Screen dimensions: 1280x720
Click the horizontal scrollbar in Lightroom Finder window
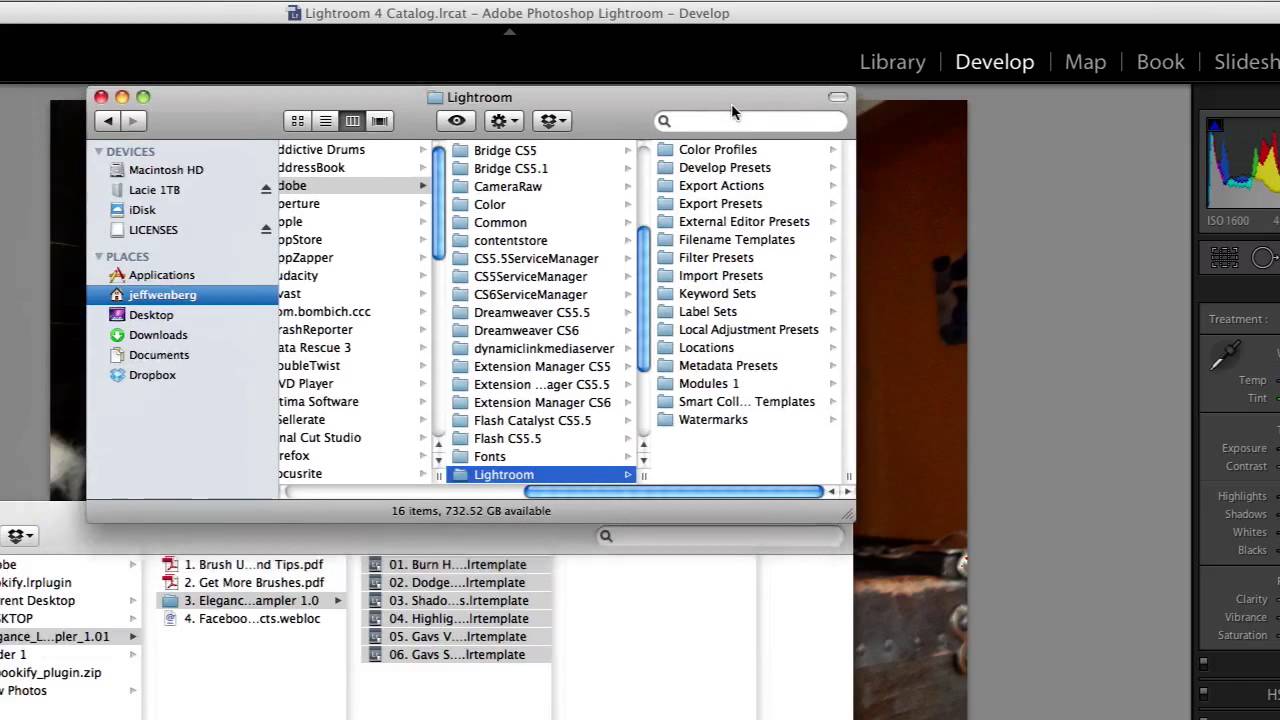click(673, 492)
